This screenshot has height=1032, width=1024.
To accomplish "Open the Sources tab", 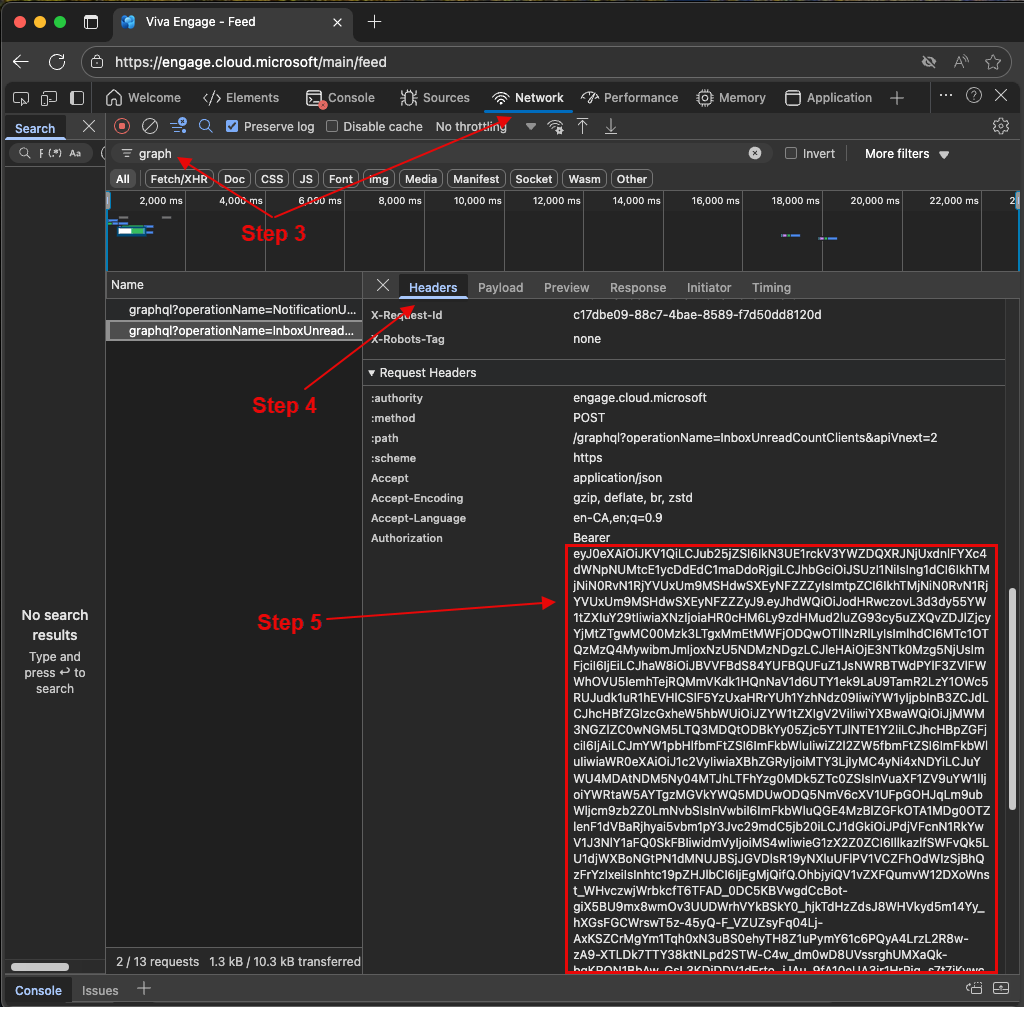I will click(434, 98).
